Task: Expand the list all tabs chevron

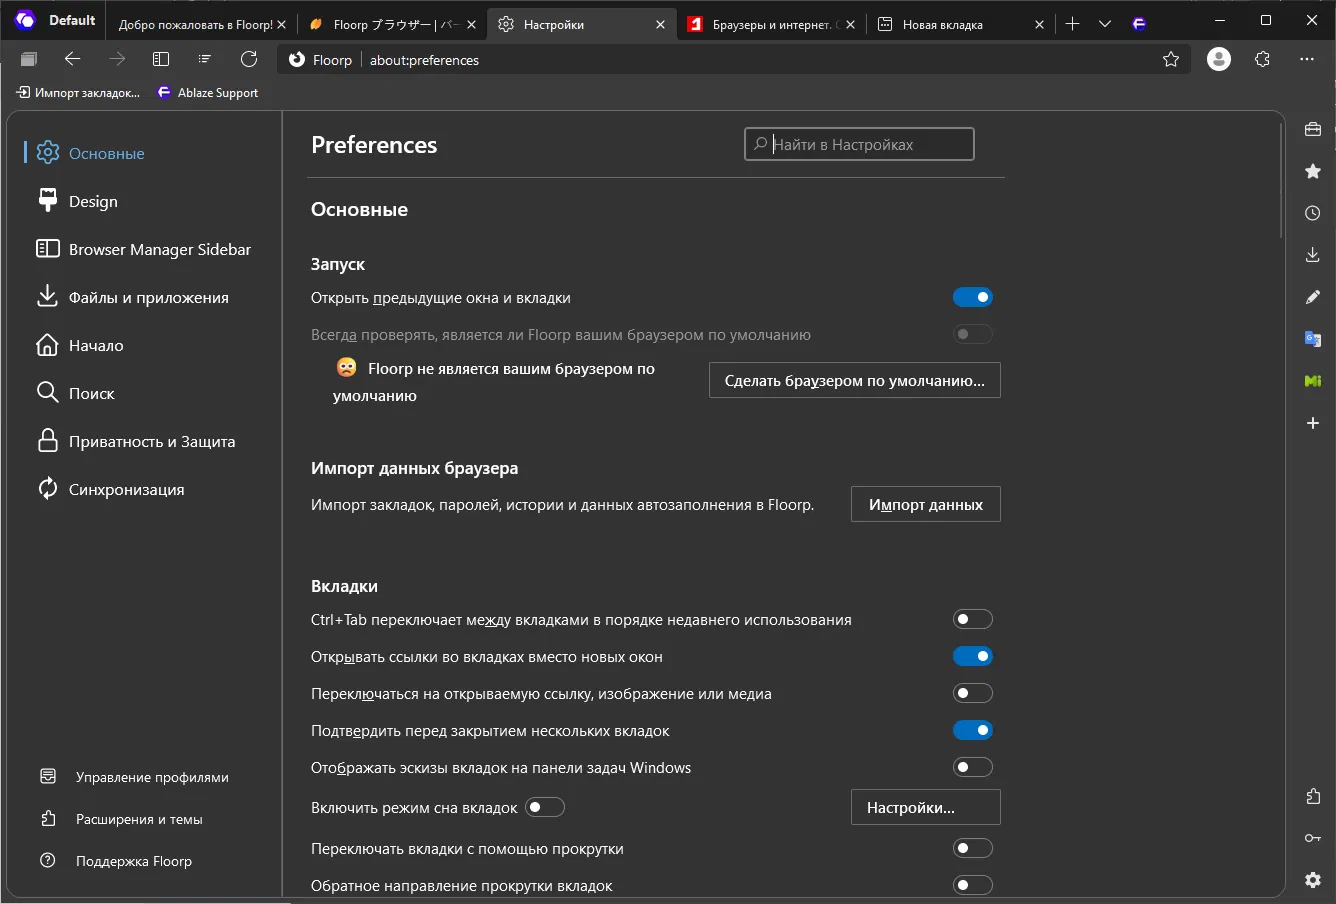Action: coord(1105,24)
